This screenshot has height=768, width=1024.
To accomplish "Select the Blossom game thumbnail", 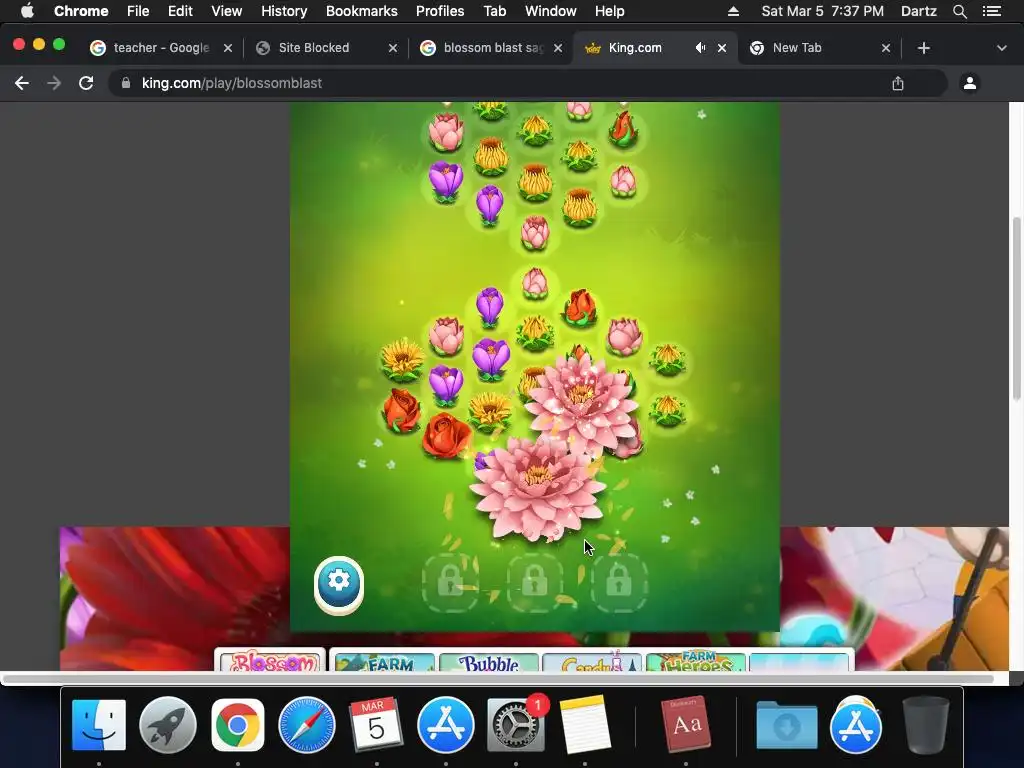I will [x=270, y=660].
